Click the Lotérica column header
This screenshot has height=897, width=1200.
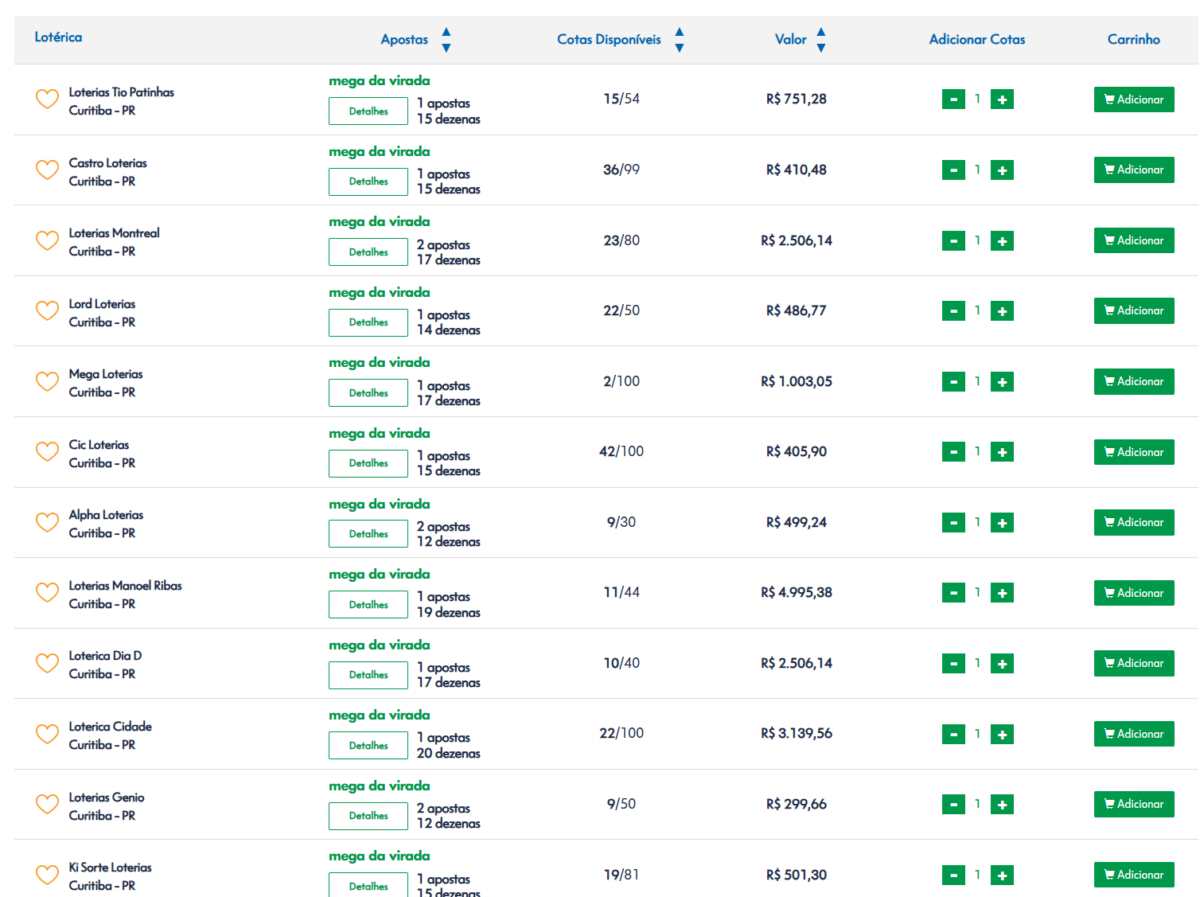pos(58,37)
